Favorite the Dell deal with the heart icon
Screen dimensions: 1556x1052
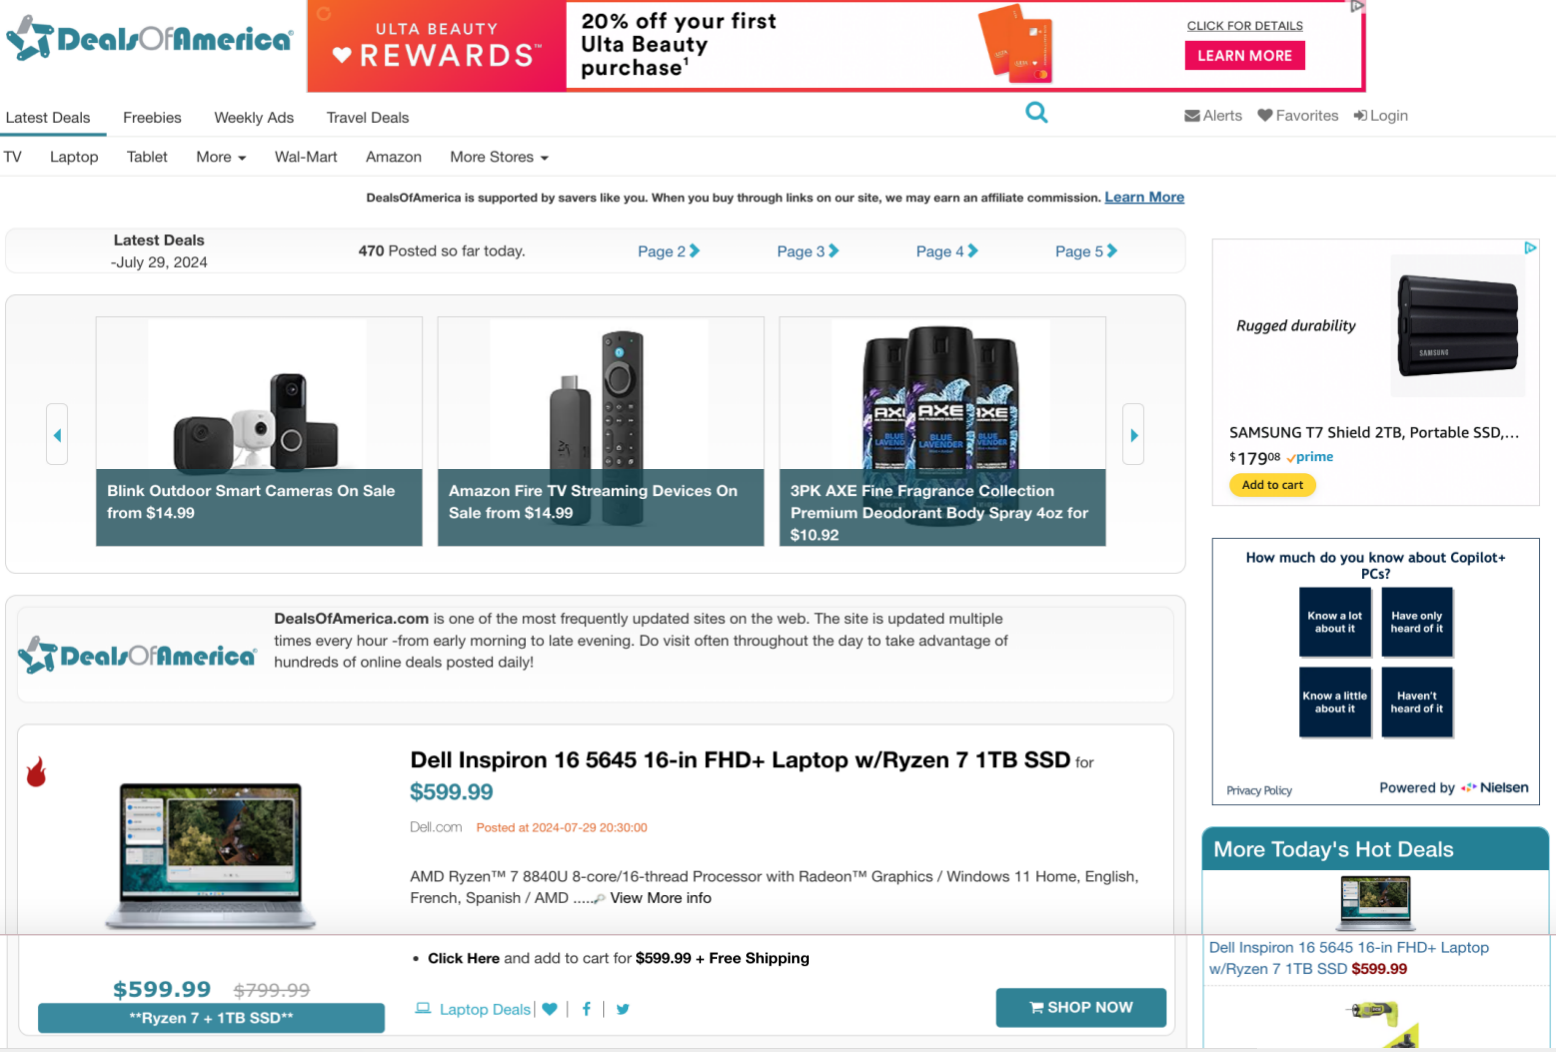click(x=550, y=1009)
